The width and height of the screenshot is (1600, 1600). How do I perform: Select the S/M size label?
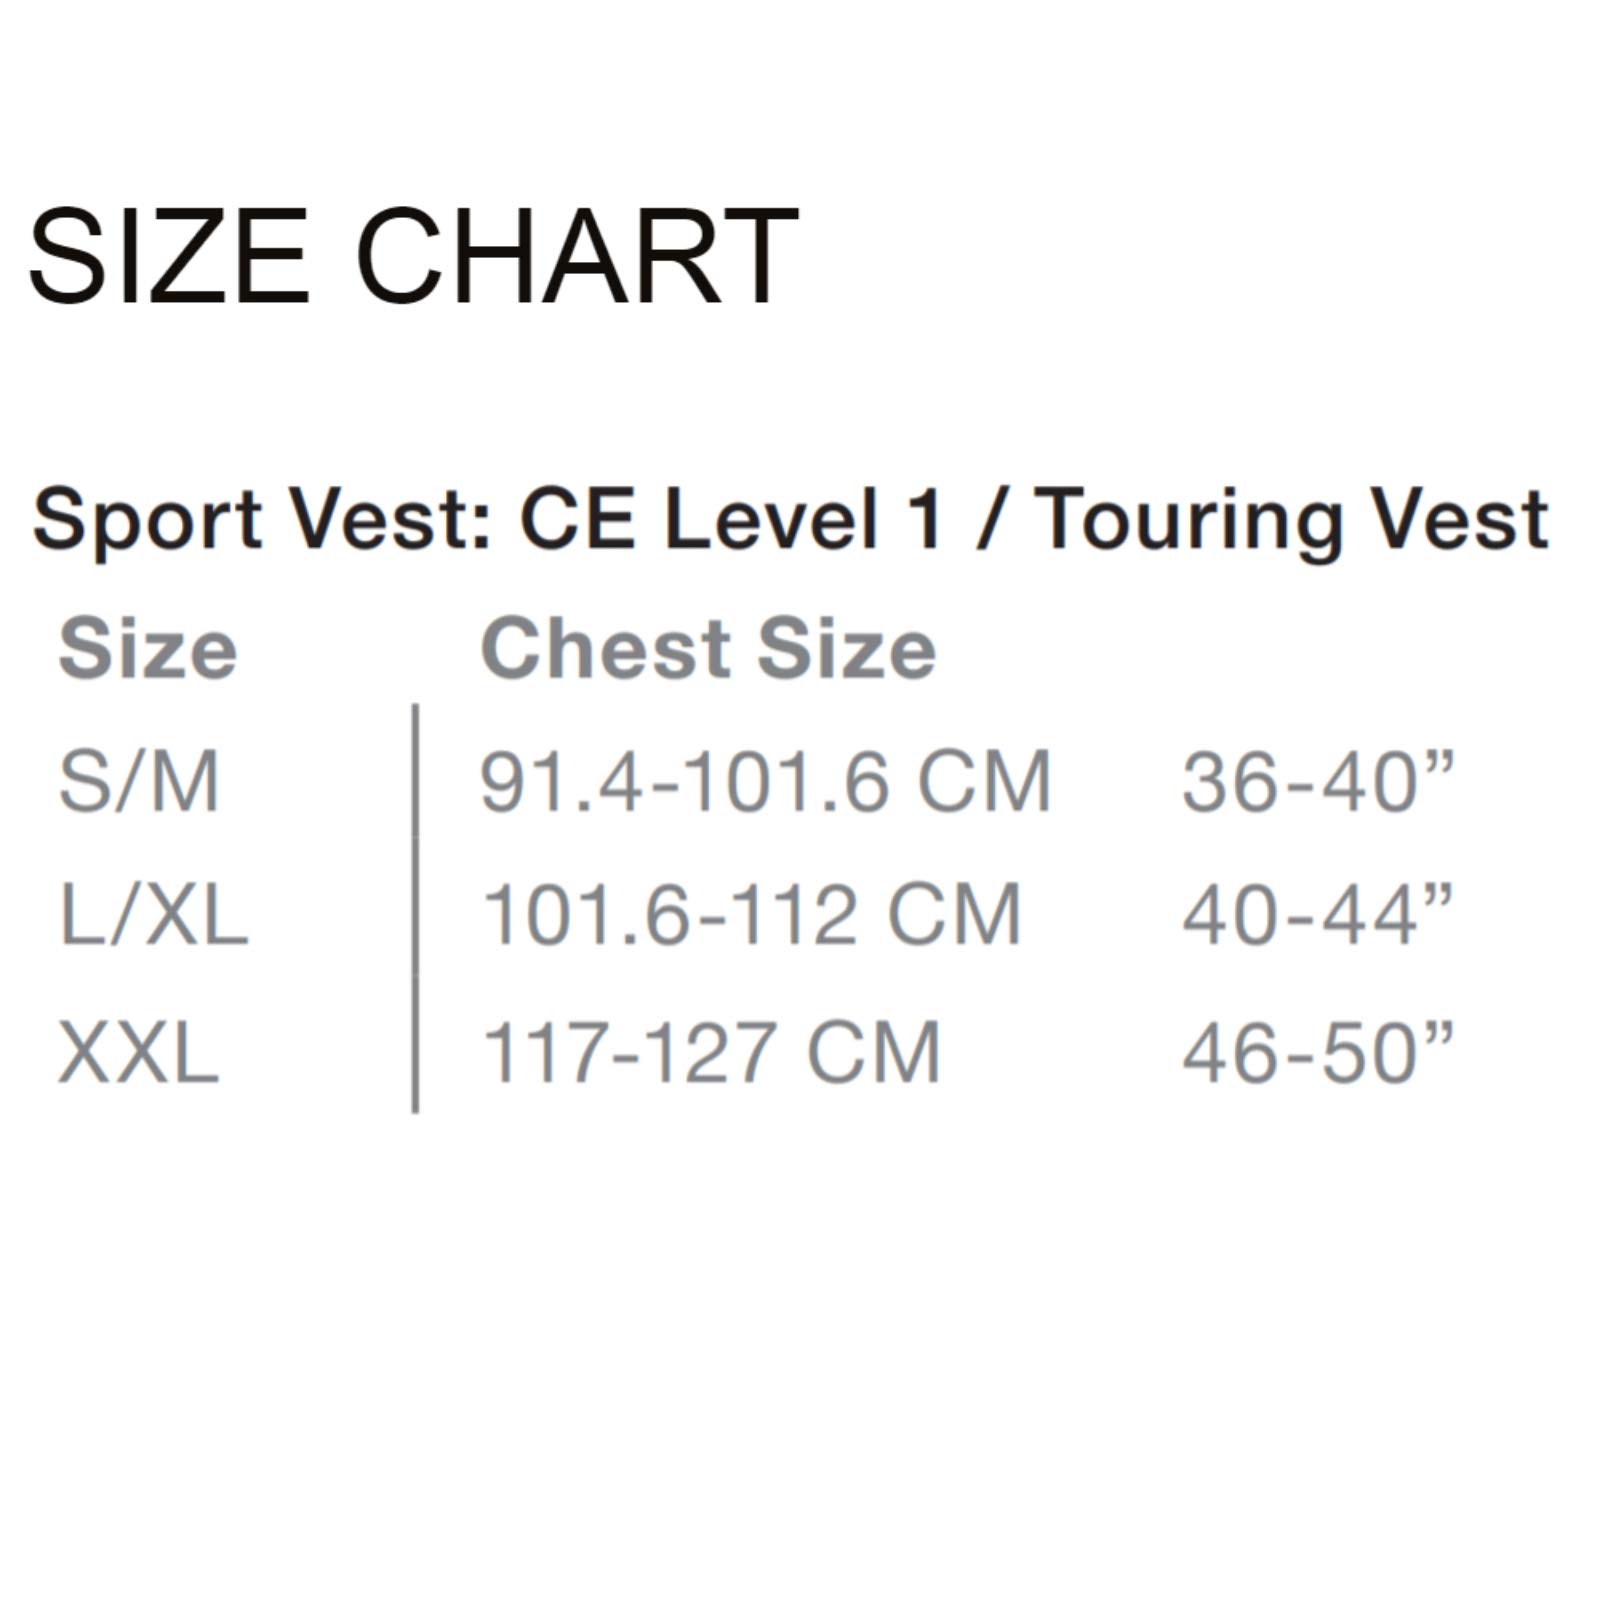point(139,781)
